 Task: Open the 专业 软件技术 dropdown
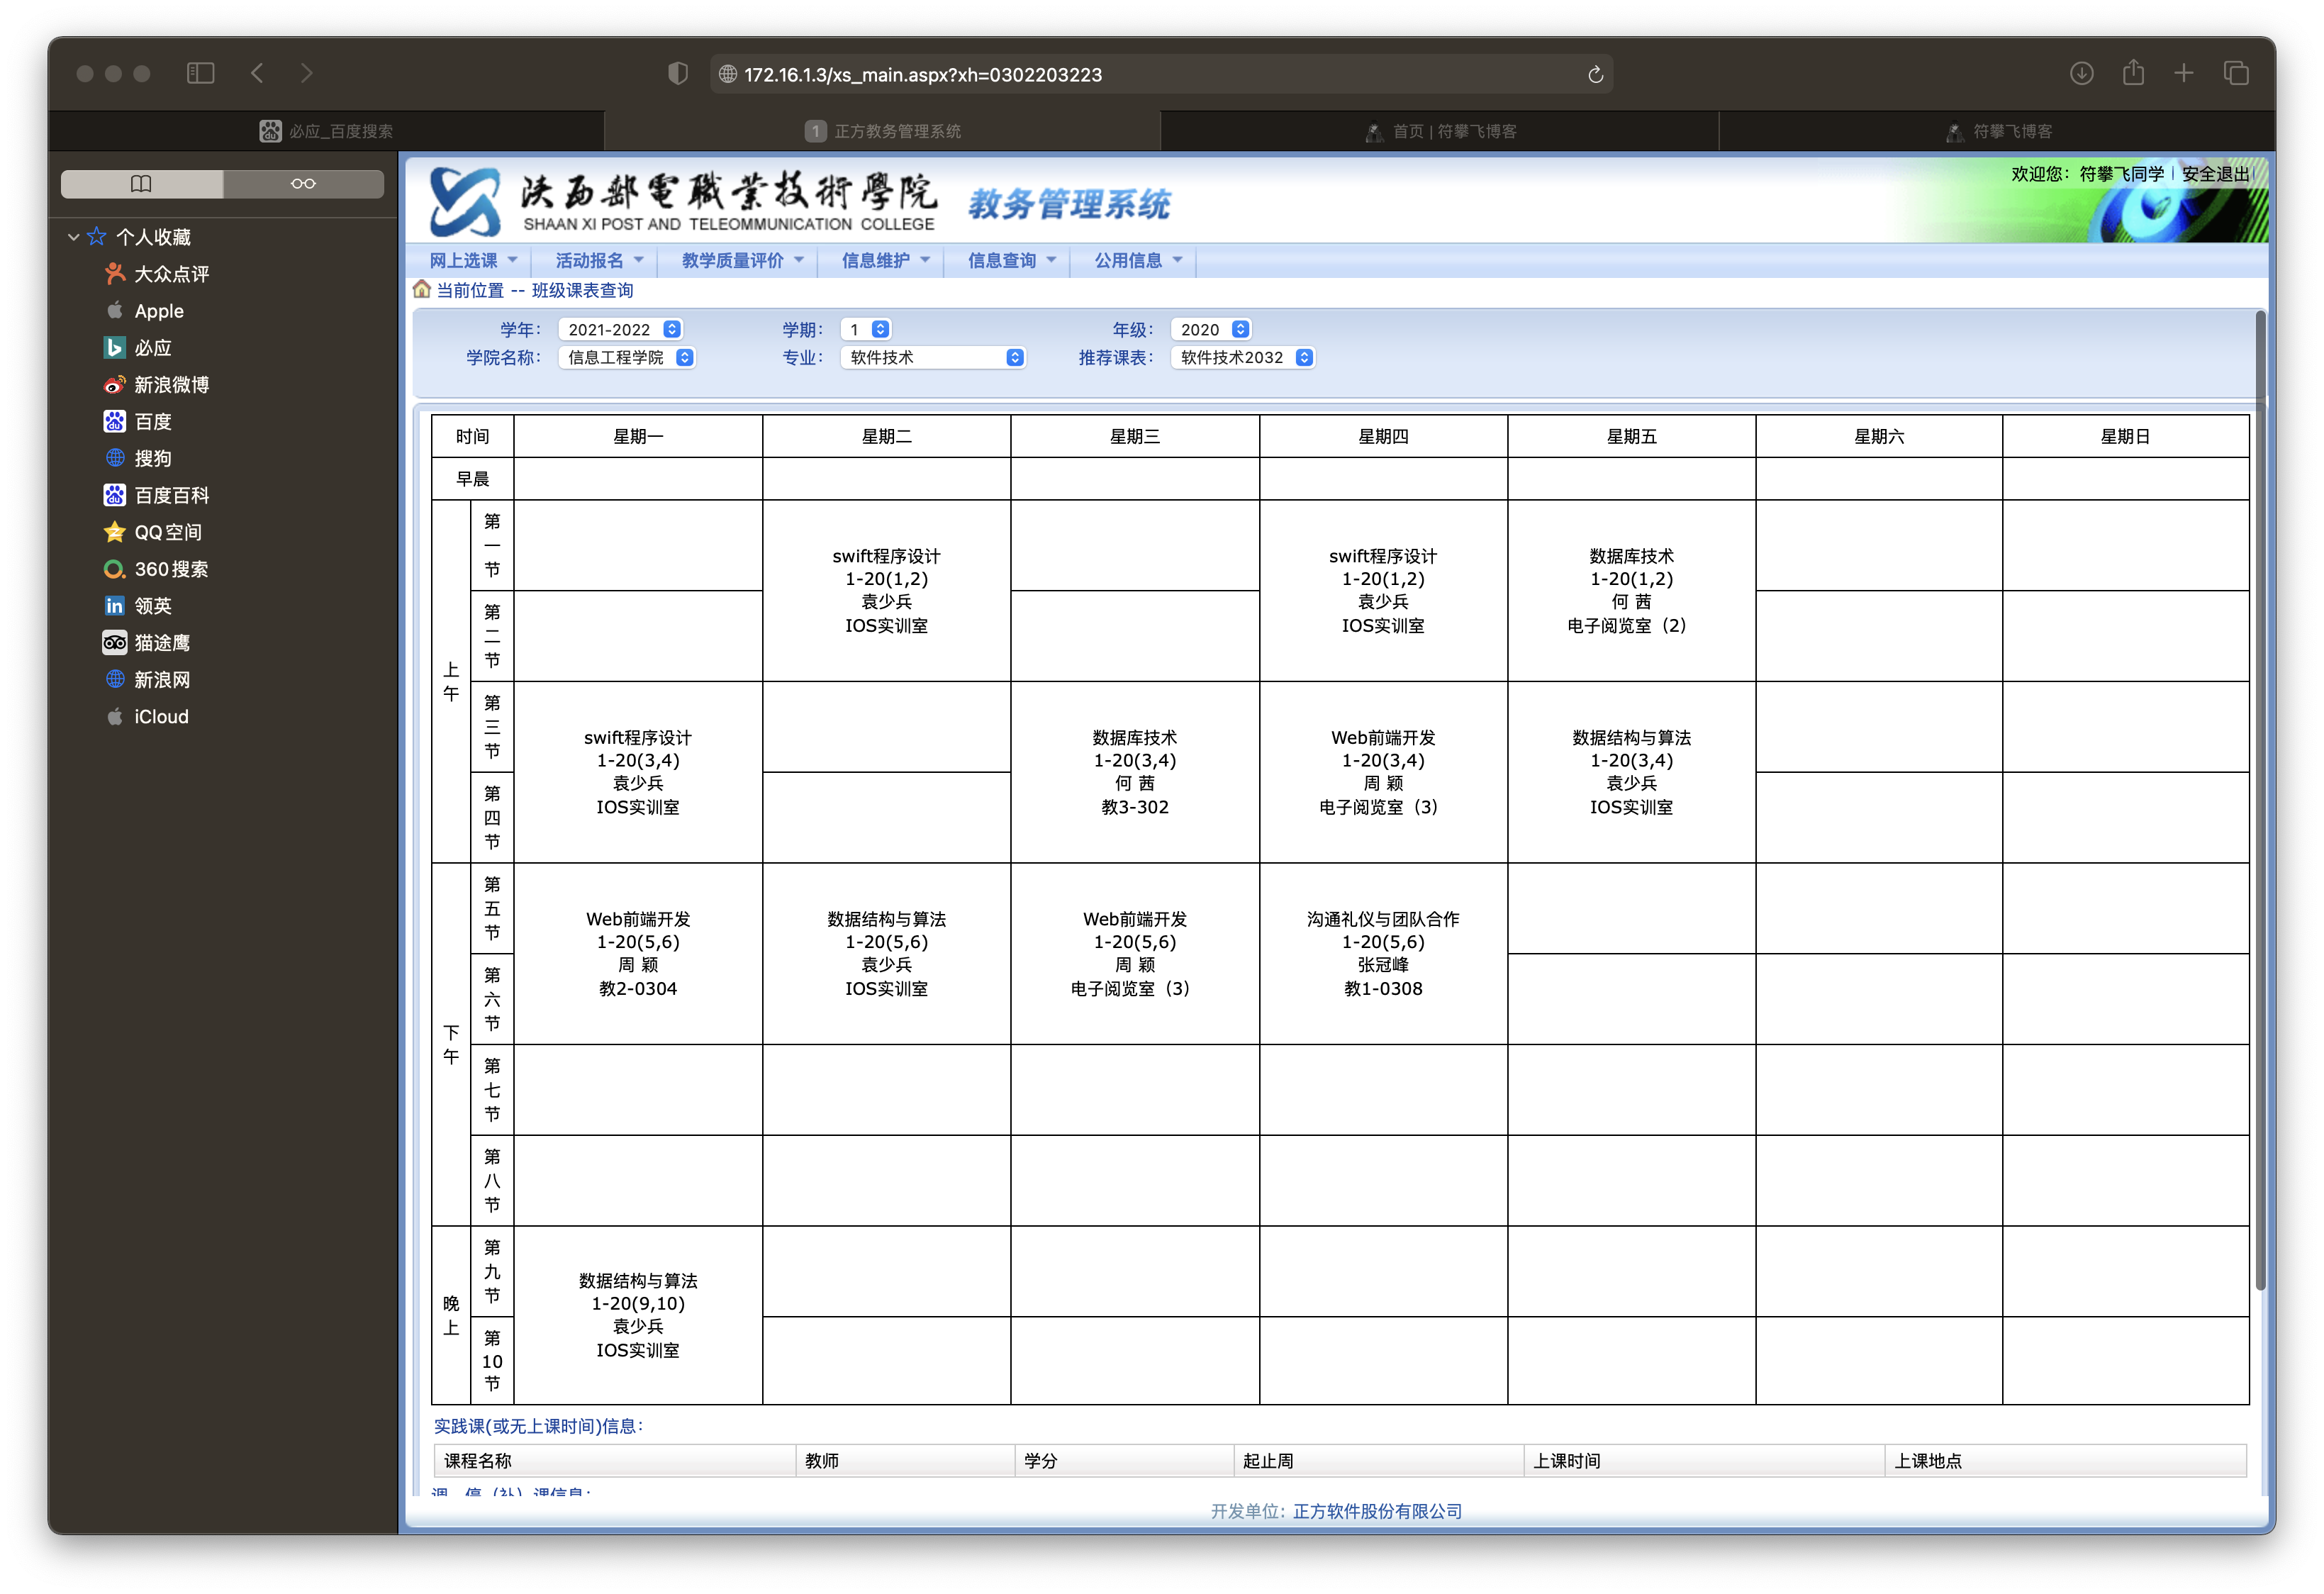pyautogui.click(x=932, y=357)
